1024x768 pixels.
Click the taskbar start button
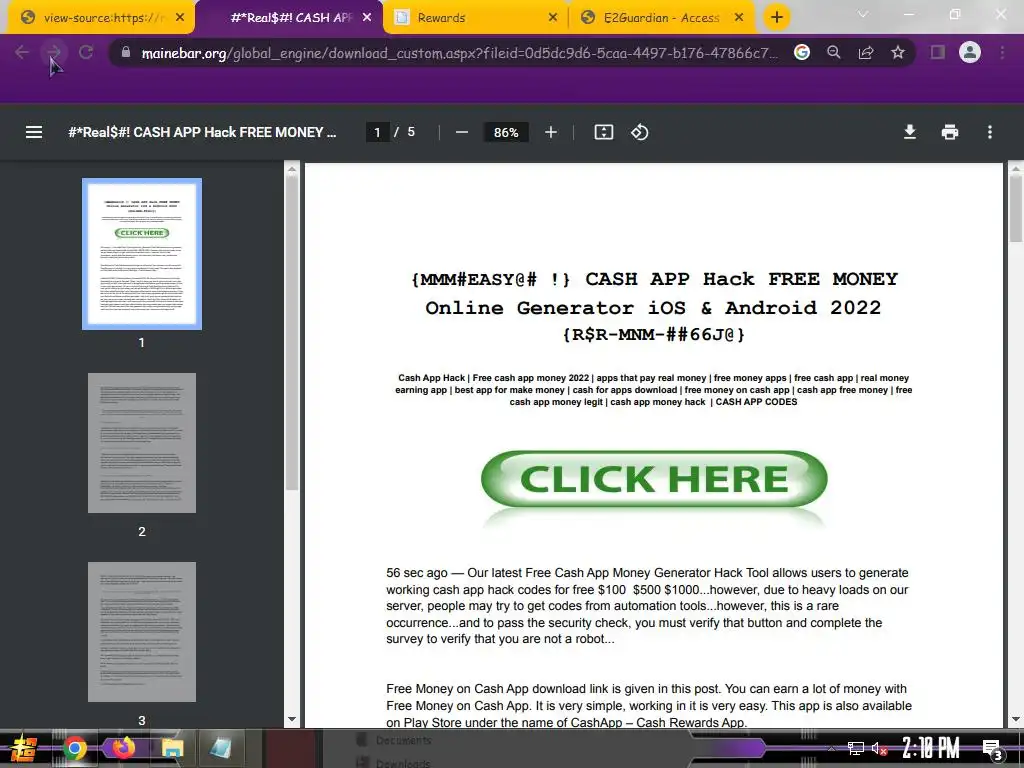(x=23, y=748)
